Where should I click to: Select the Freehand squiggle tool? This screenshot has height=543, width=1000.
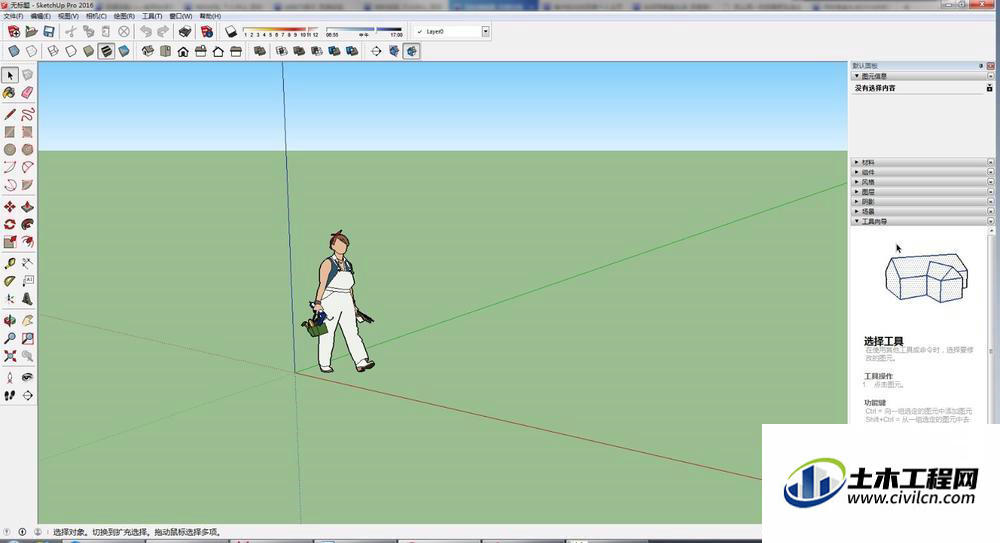coord(27,114)
